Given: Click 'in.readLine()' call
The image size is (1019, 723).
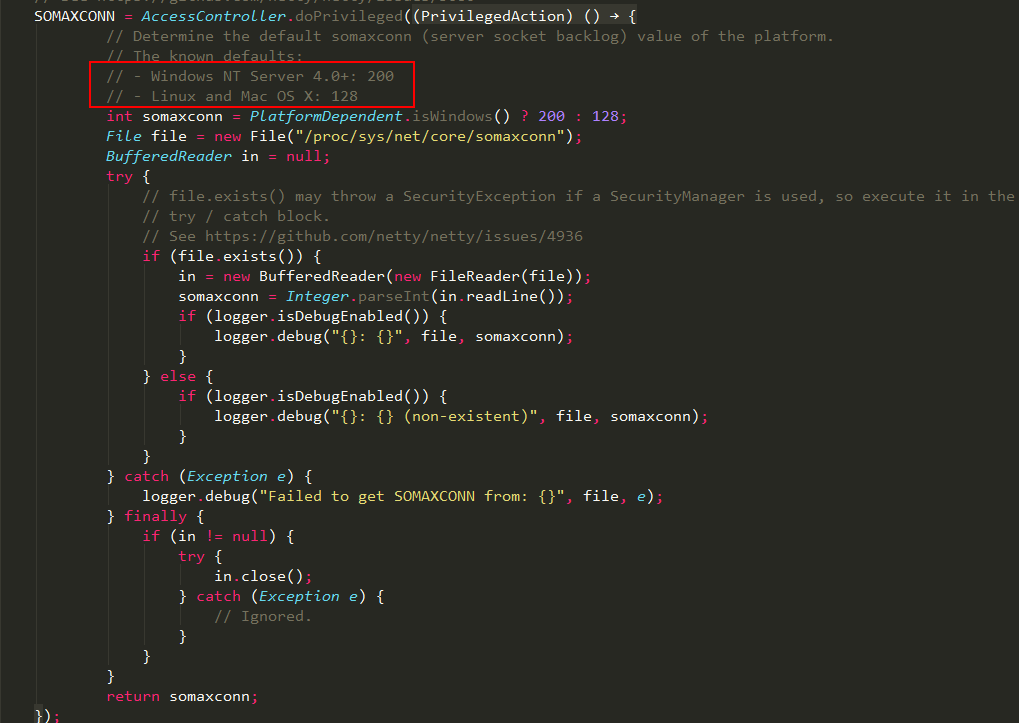Looking at the screenshot, I should 497,297.
